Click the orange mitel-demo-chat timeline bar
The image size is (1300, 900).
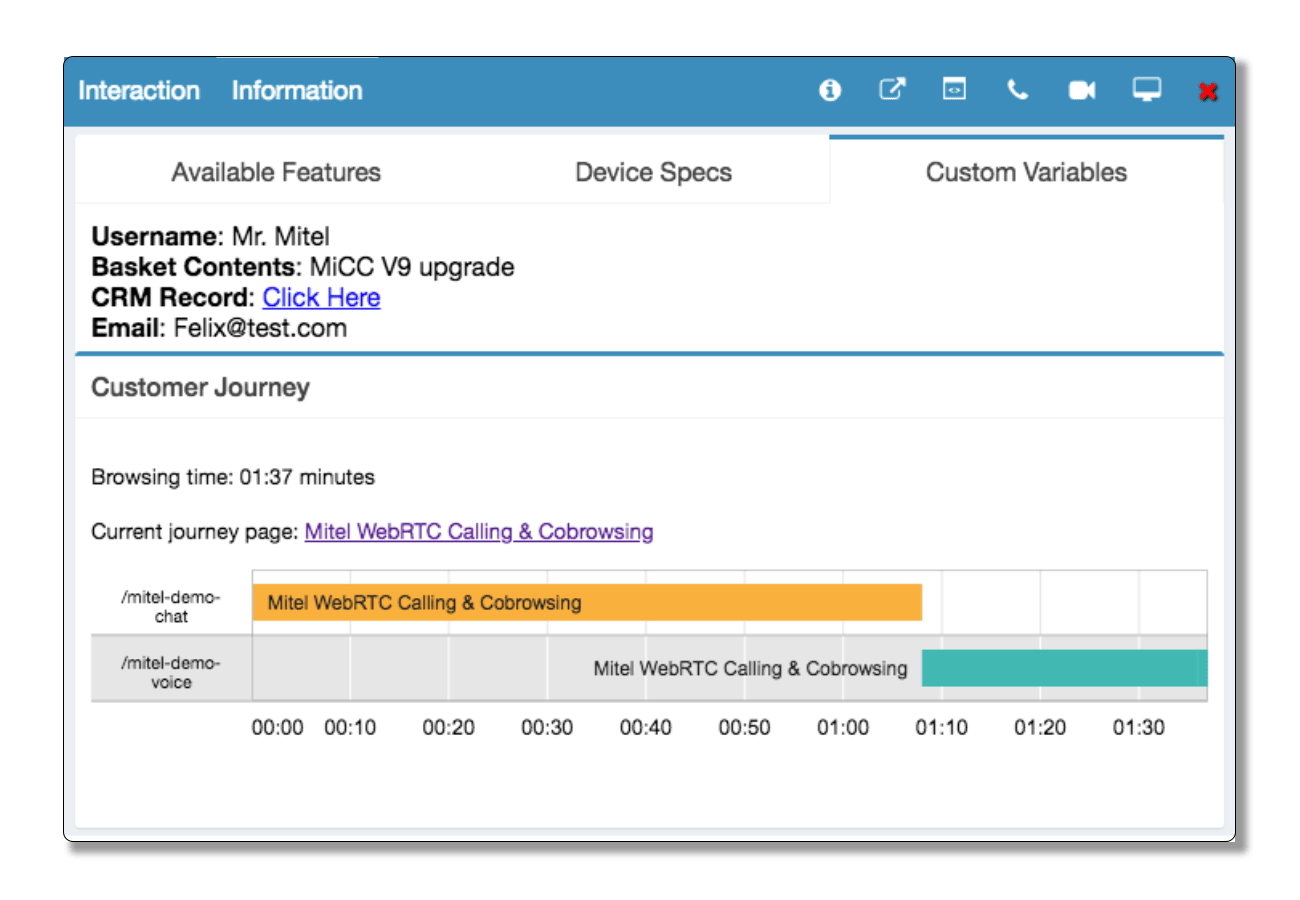tap(587, 603)
